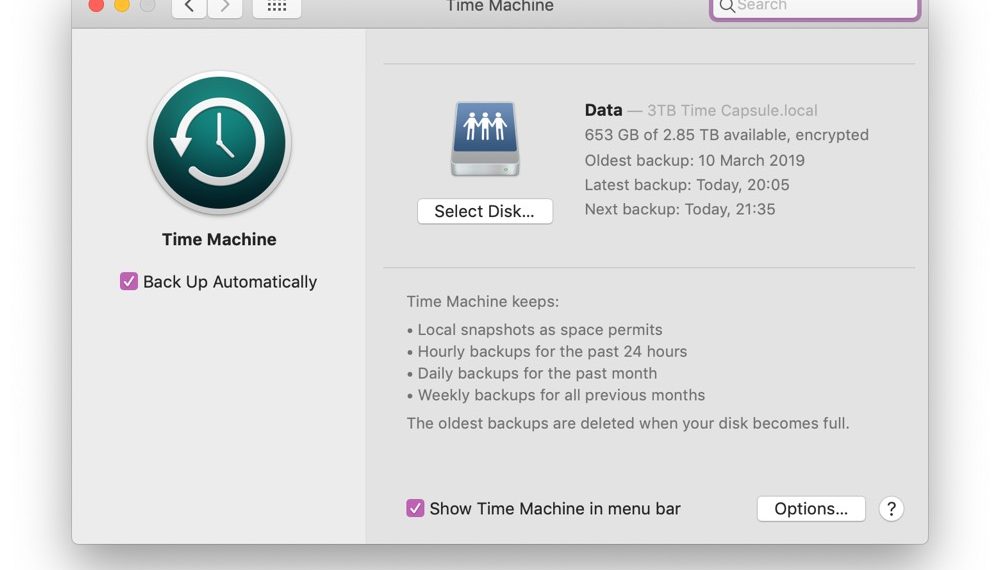
Task: Click the magnifier icon in Search field
Action: [x=726, y=6]
